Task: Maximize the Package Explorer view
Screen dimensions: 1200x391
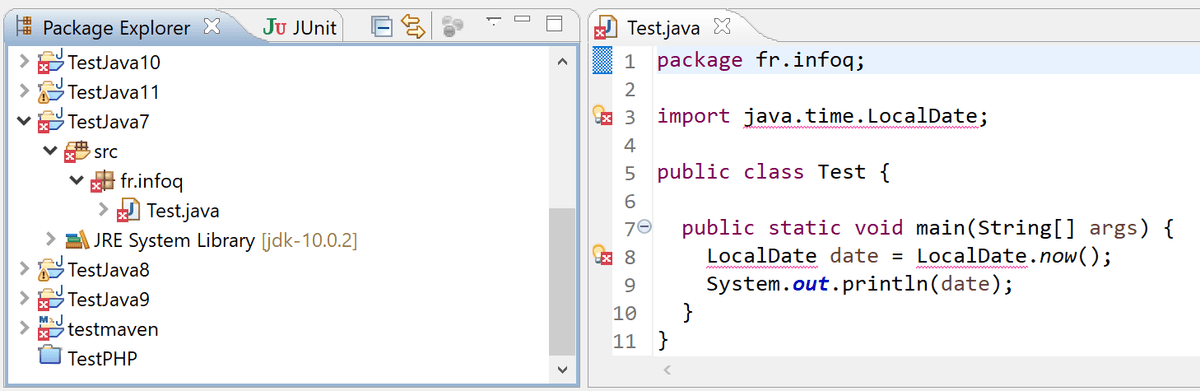Action: pyautogui.click(x=553, y=22)
